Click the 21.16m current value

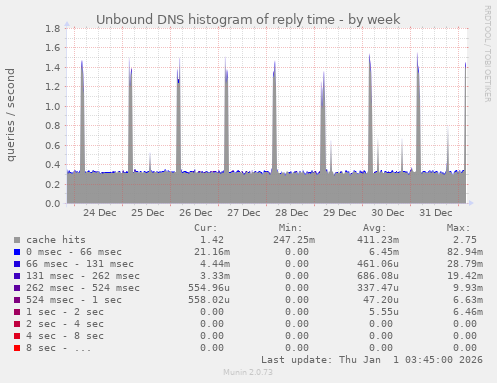212,252
